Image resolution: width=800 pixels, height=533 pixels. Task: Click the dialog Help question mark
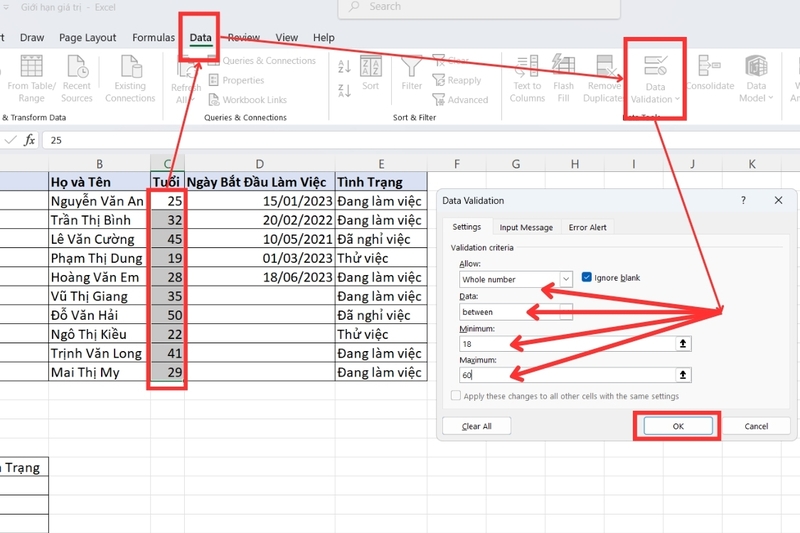click(743, 200)
